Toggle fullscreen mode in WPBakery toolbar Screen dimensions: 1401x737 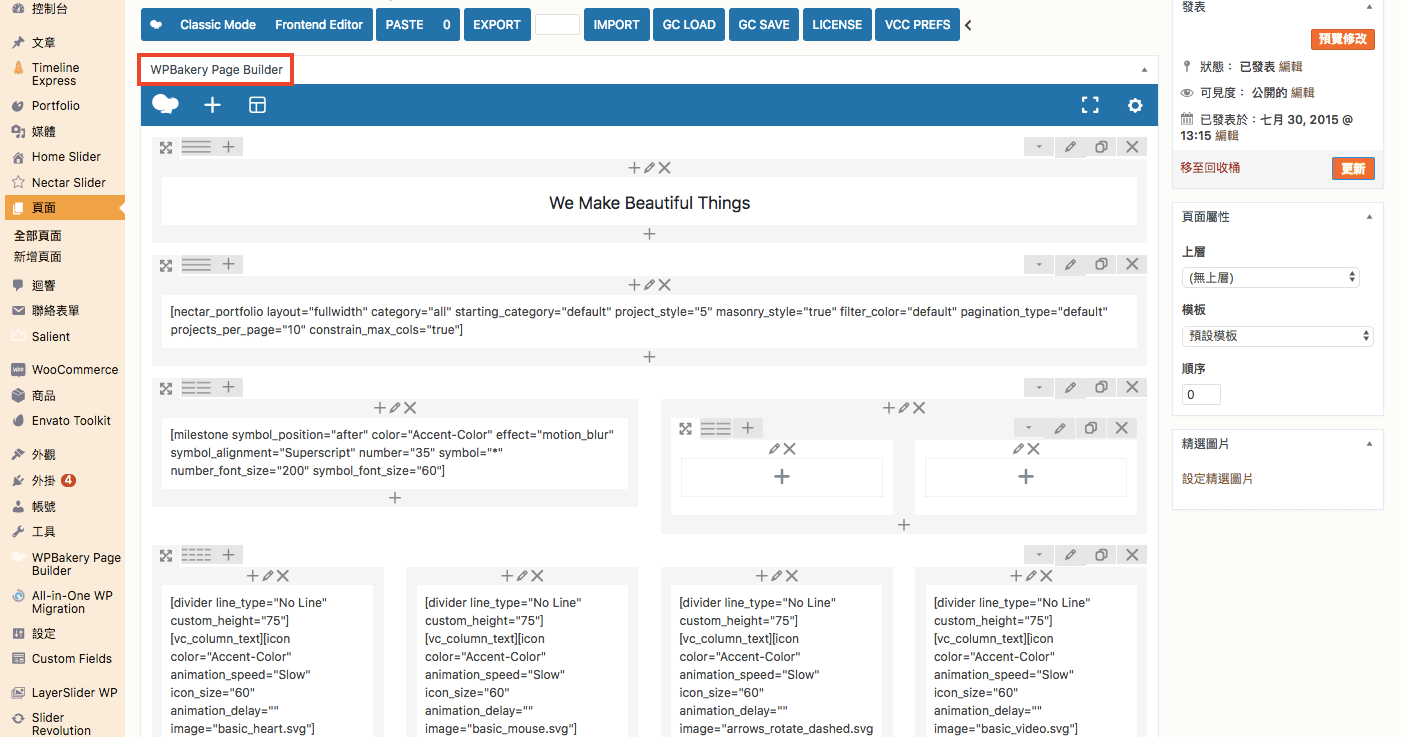1090,105
